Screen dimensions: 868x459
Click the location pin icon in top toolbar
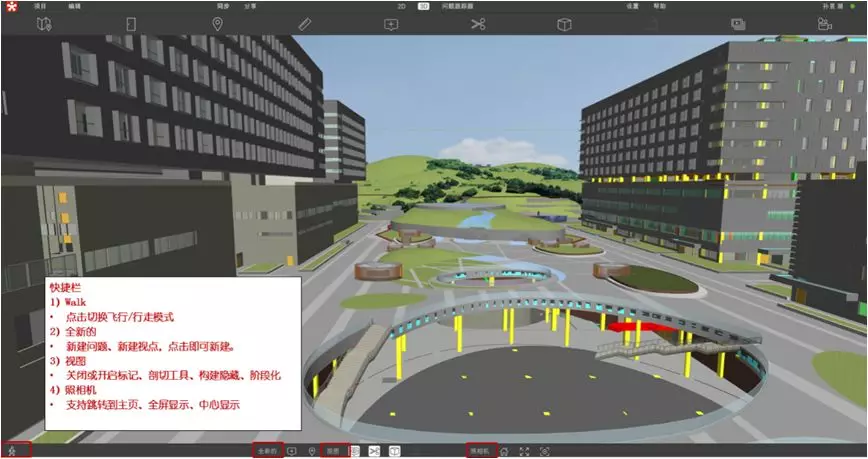[218, 24]
